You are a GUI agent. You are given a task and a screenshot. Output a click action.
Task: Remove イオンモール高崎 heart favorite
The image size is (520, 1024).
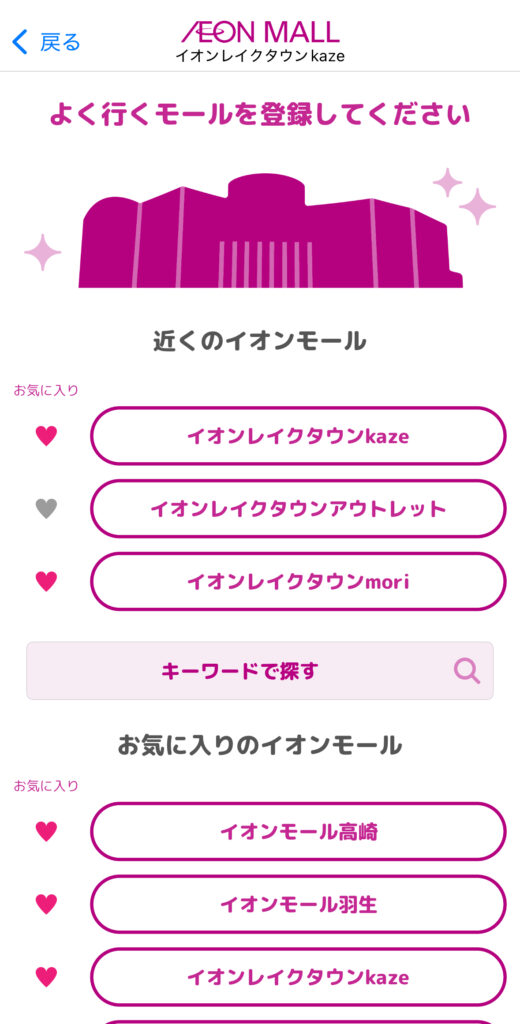tap(46, 831)
